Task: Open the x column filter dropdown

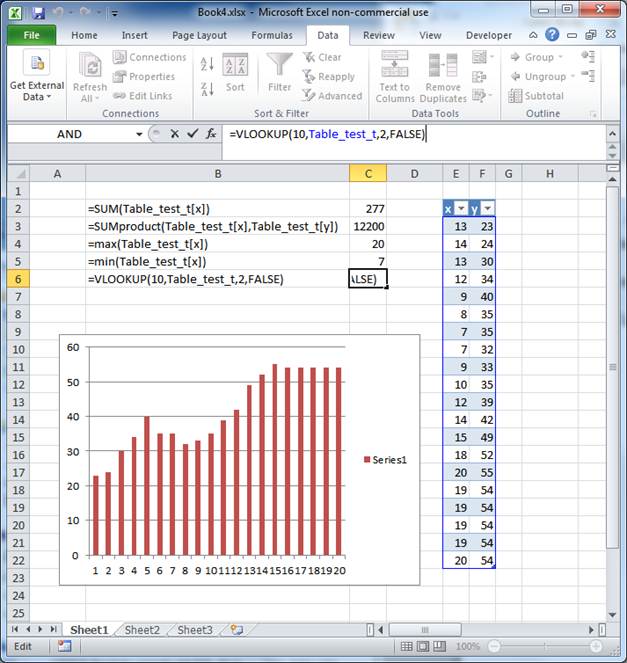Action: coord(461,208)
